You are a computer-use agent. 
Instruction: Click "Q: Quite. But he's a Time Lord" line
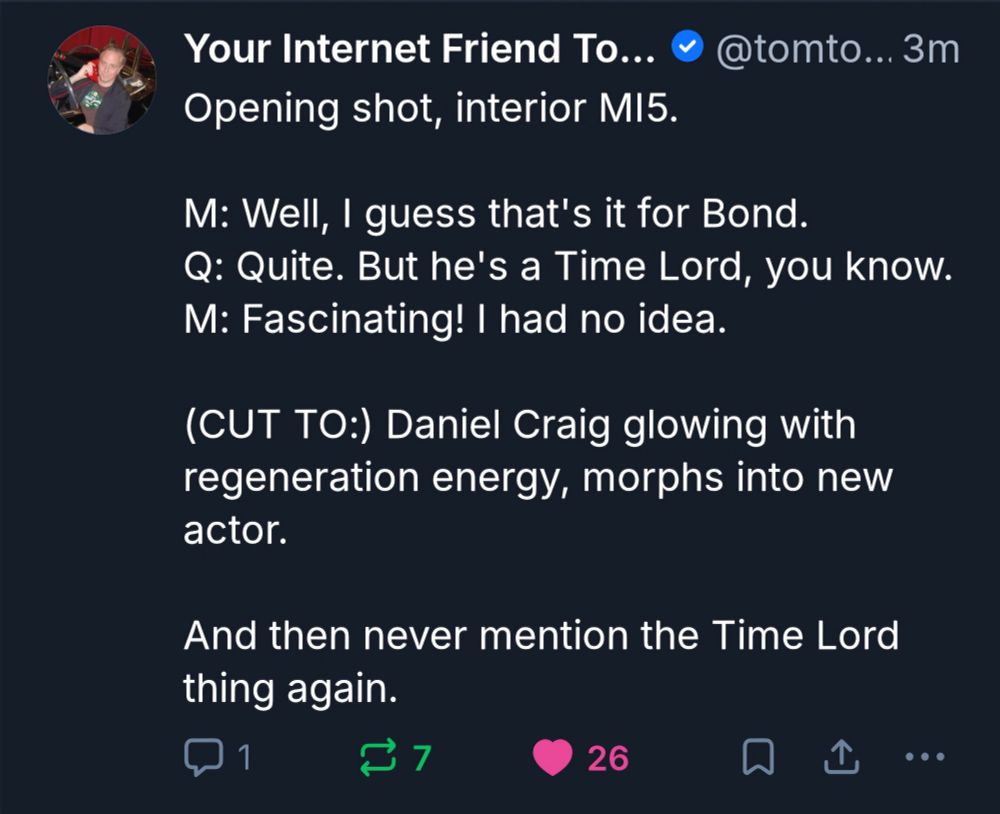[x=566, y=265]
